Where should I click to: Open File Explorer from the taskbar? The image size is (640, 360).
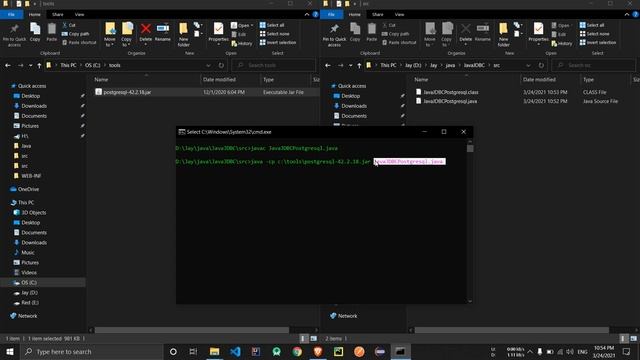pyautogui.click(x=214, y=351)
